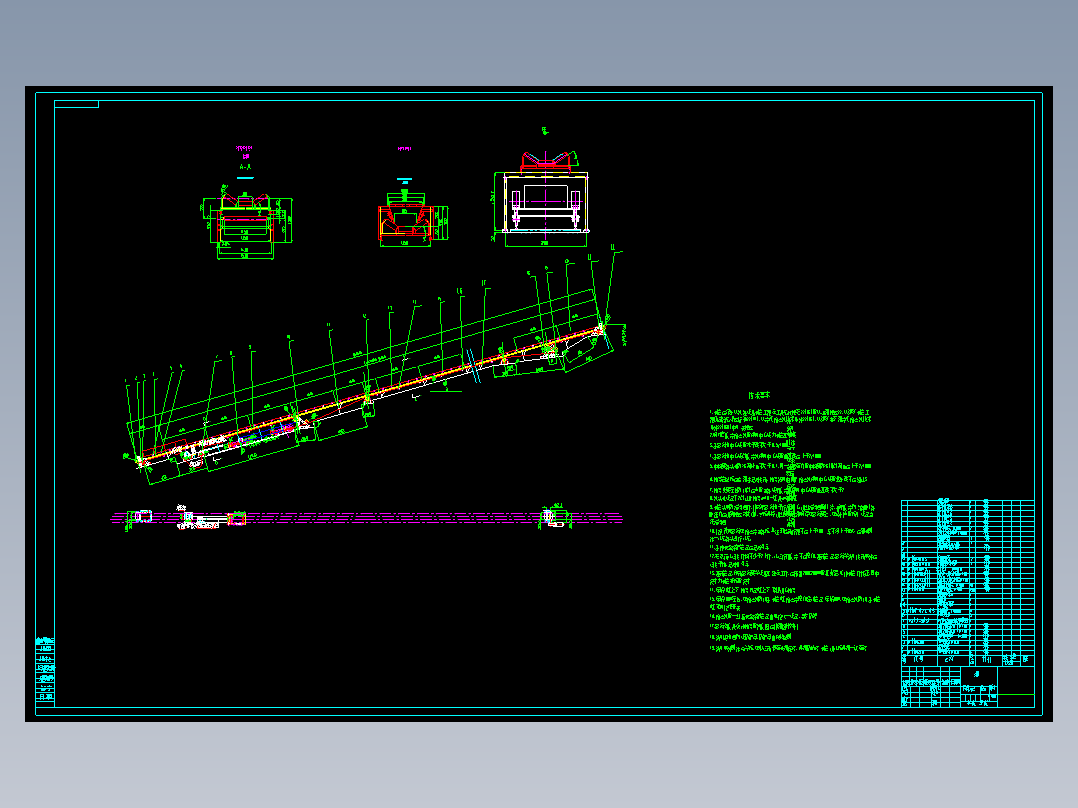Click the technical requirements heading above the notes

[x=760, y=395]
